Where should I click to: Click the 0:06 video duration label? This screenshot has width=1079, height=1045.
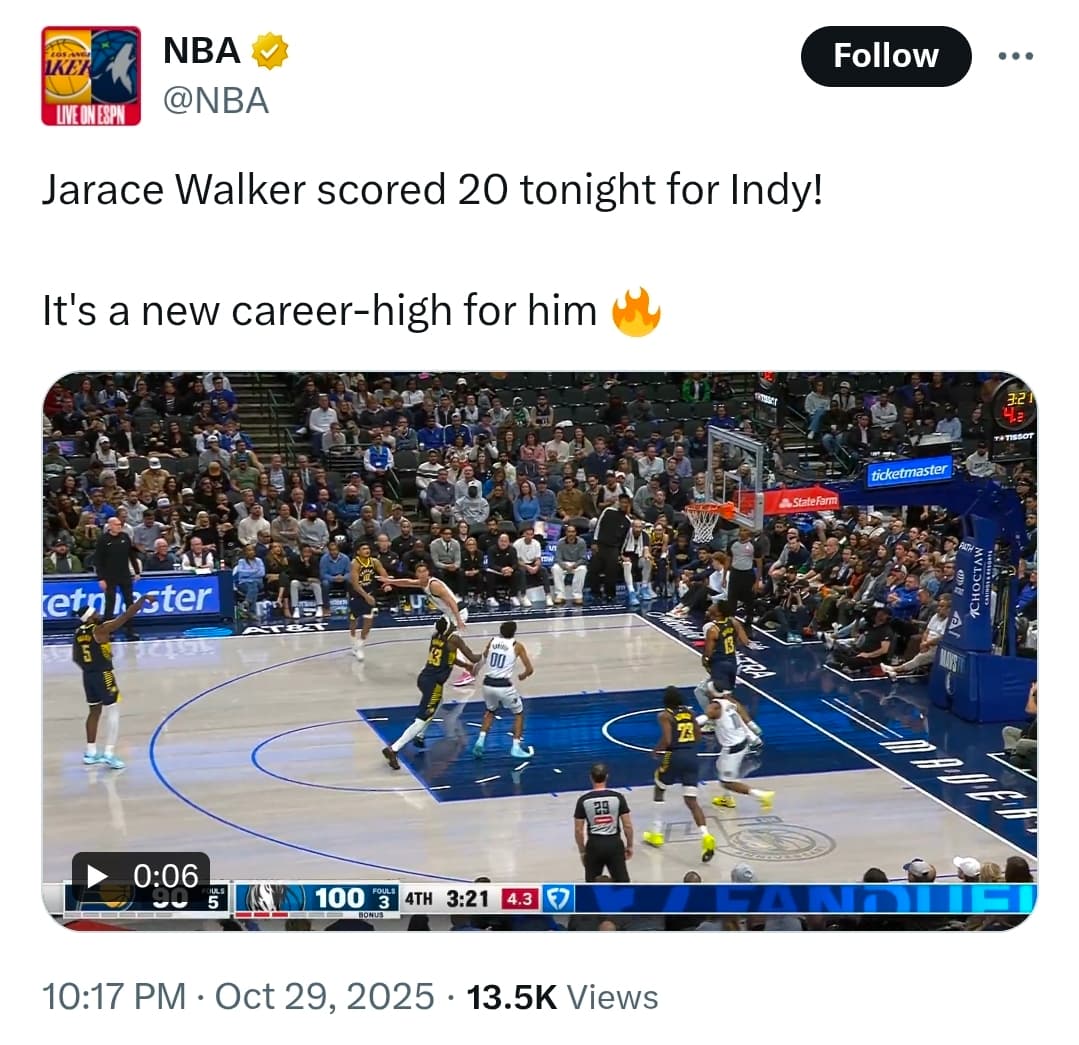point(166,876)
